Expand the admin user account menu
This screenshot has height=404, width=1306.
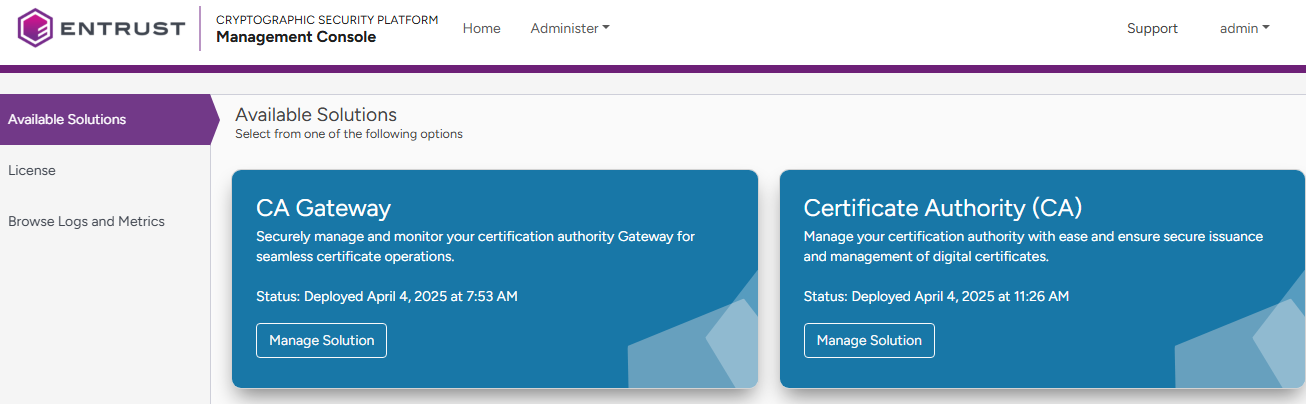[x=1244, y=29]
